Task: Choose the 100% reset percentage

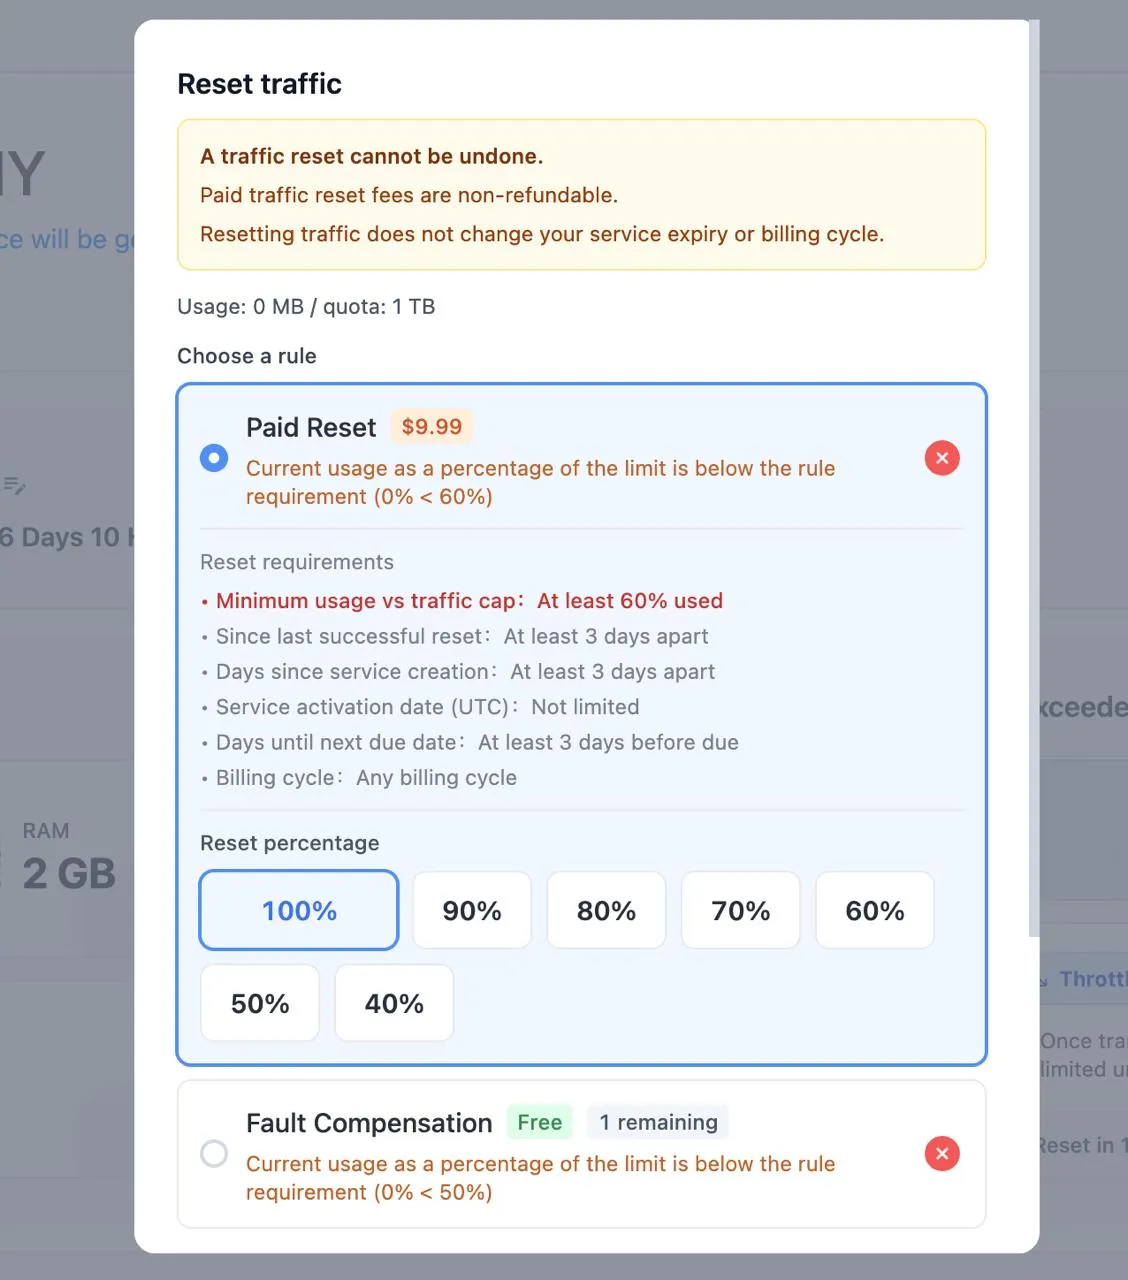Action: click(x=298, y=910)
